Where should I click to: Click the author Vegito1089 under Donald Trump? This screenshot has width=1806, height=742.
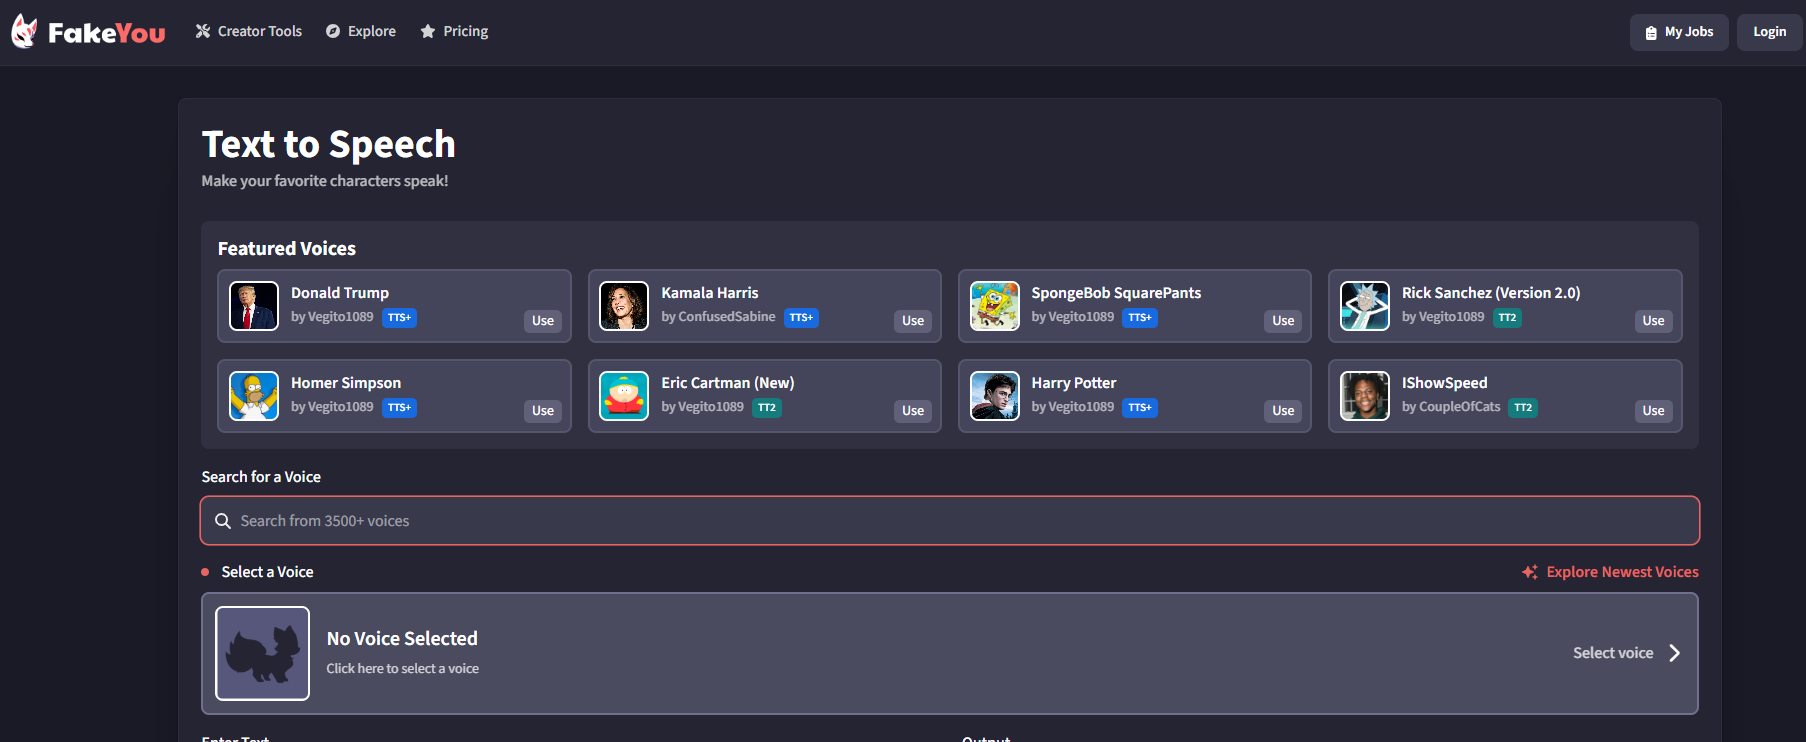341,317
